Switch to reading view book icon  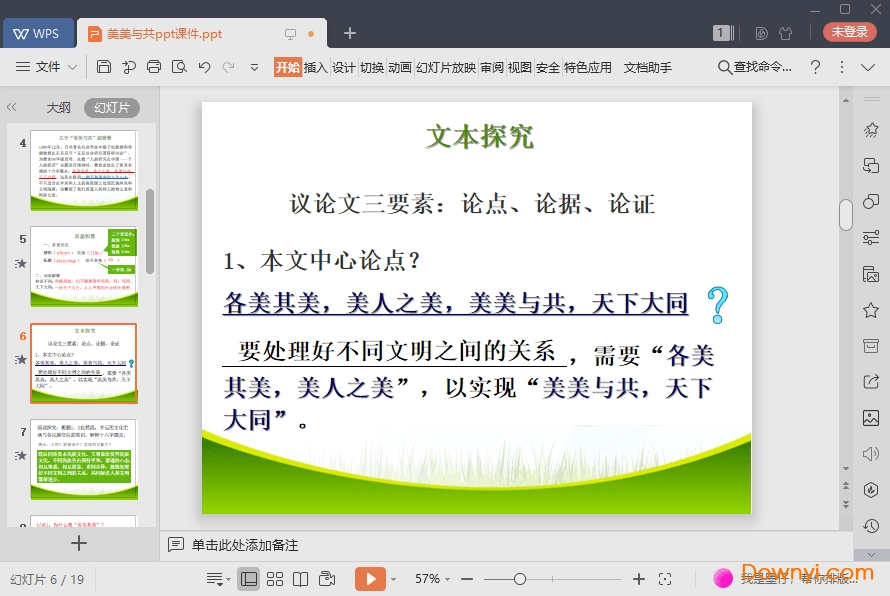[300, 579]
